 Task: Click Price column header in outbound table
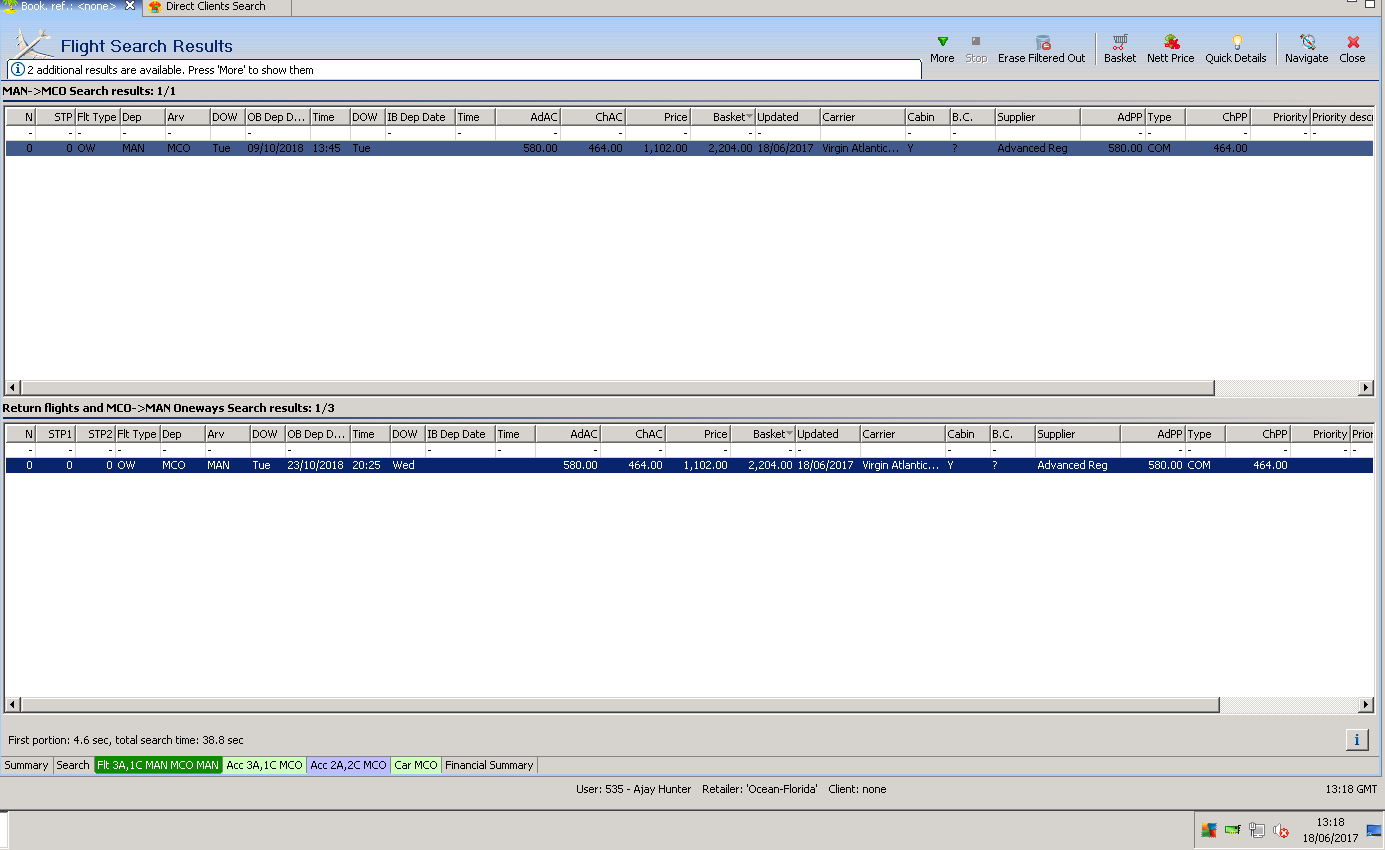[x=658, y=117]
